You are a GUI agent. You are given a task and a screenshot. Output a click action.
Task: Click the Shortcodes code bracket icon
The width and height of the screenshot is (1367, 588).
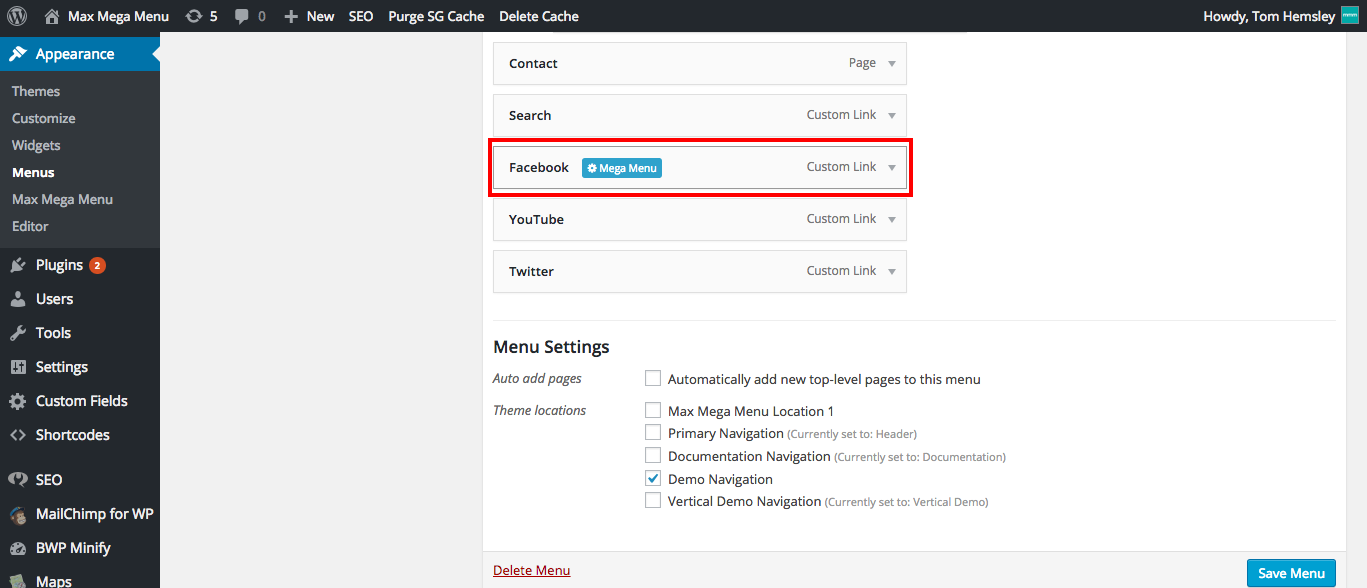18,435
